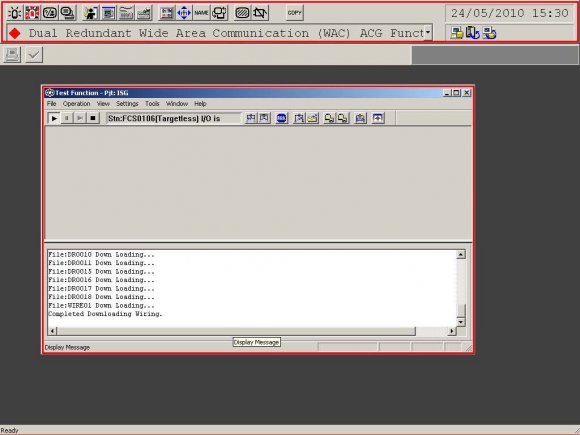The height and width of the screenshot is (435, 580).
Task: Click the icon with blue curved arrow near clock
Action: coord(473,33)
